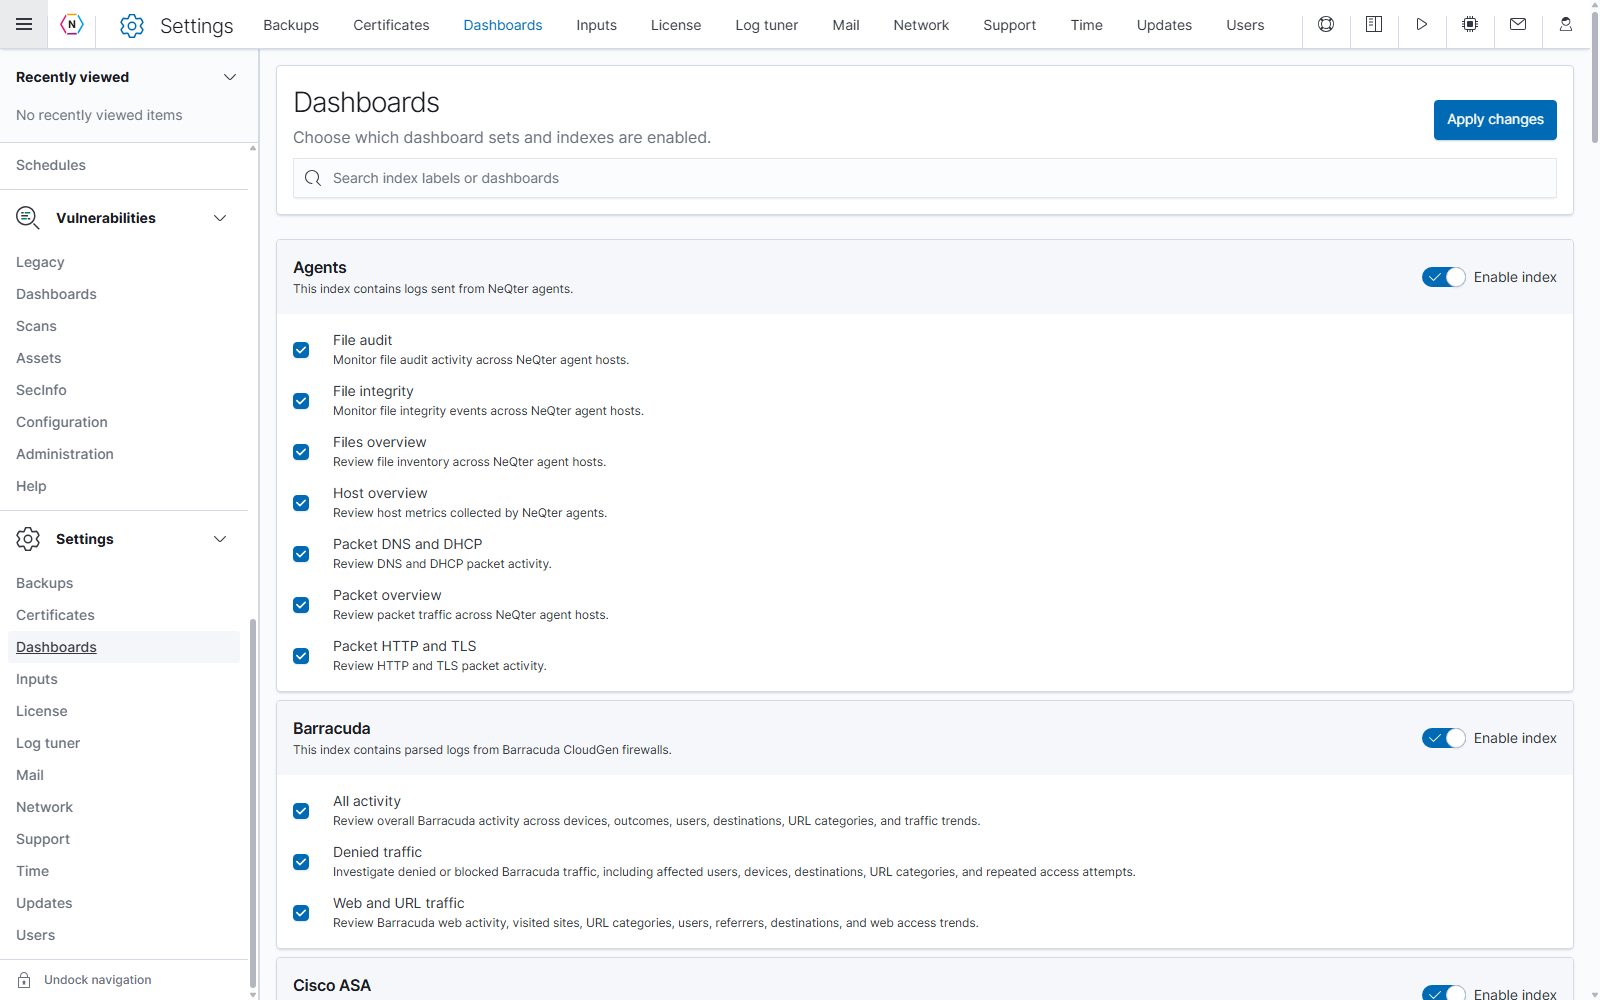Click the Settings gear icon in header
This screenshot has width=1600, height=1000.
pyautogui.click(x=132, y=25)
